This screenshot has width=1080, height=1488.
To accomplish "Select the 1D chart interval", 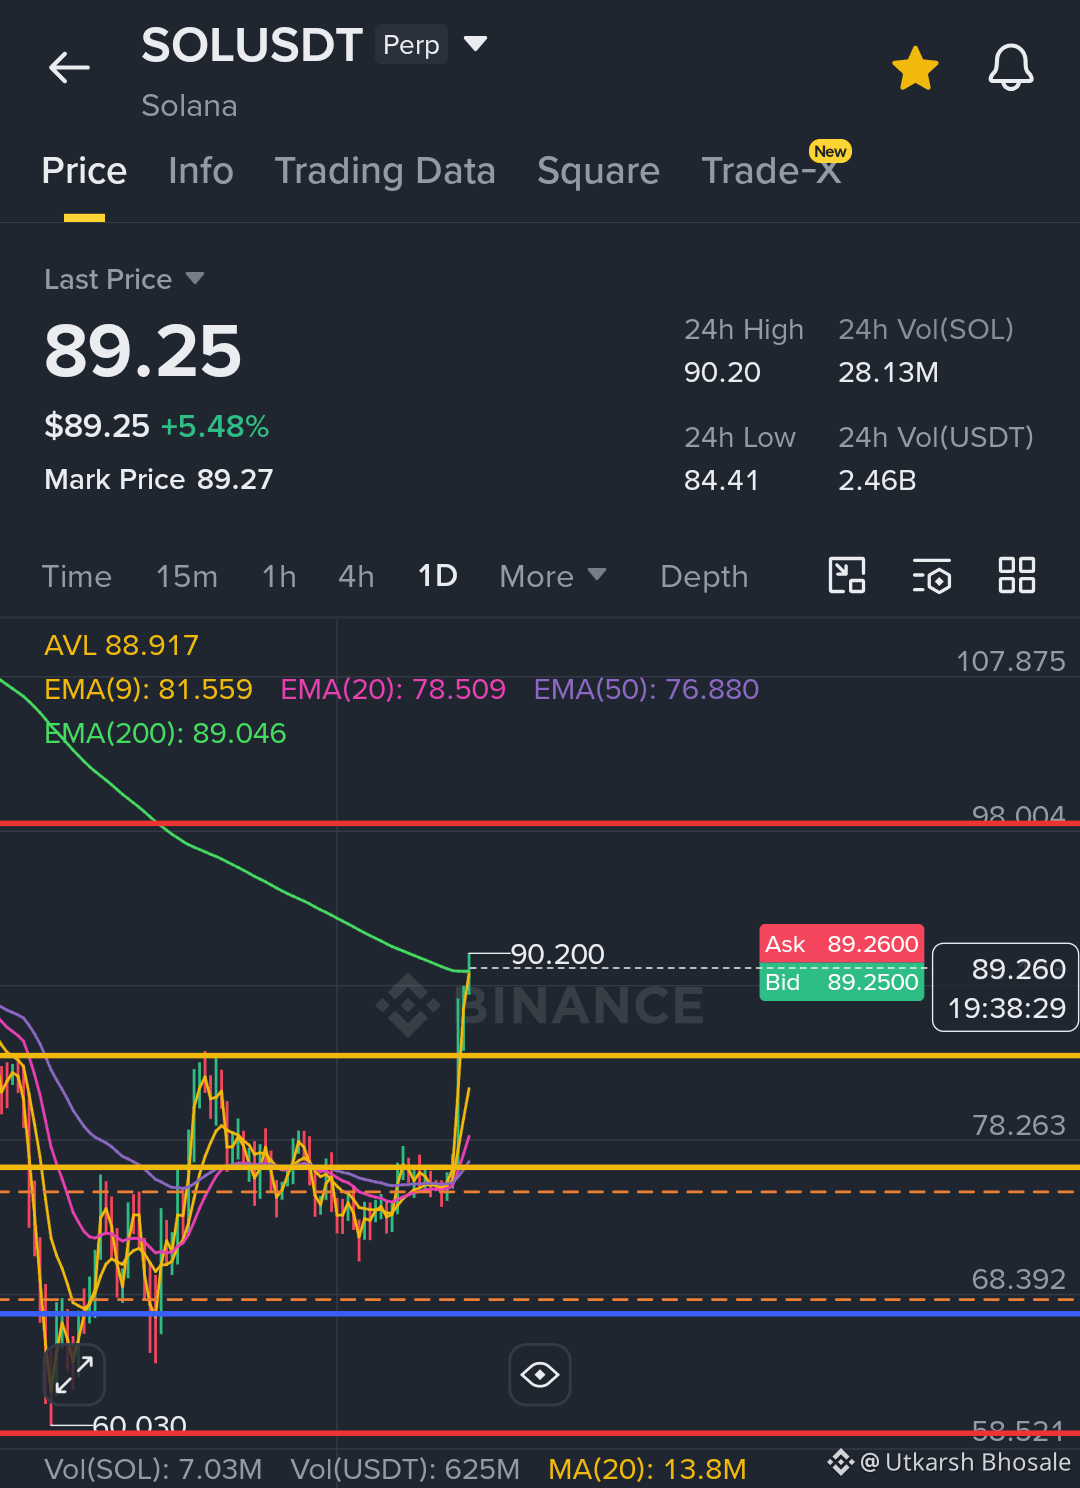I will click(x=437, y=577).
